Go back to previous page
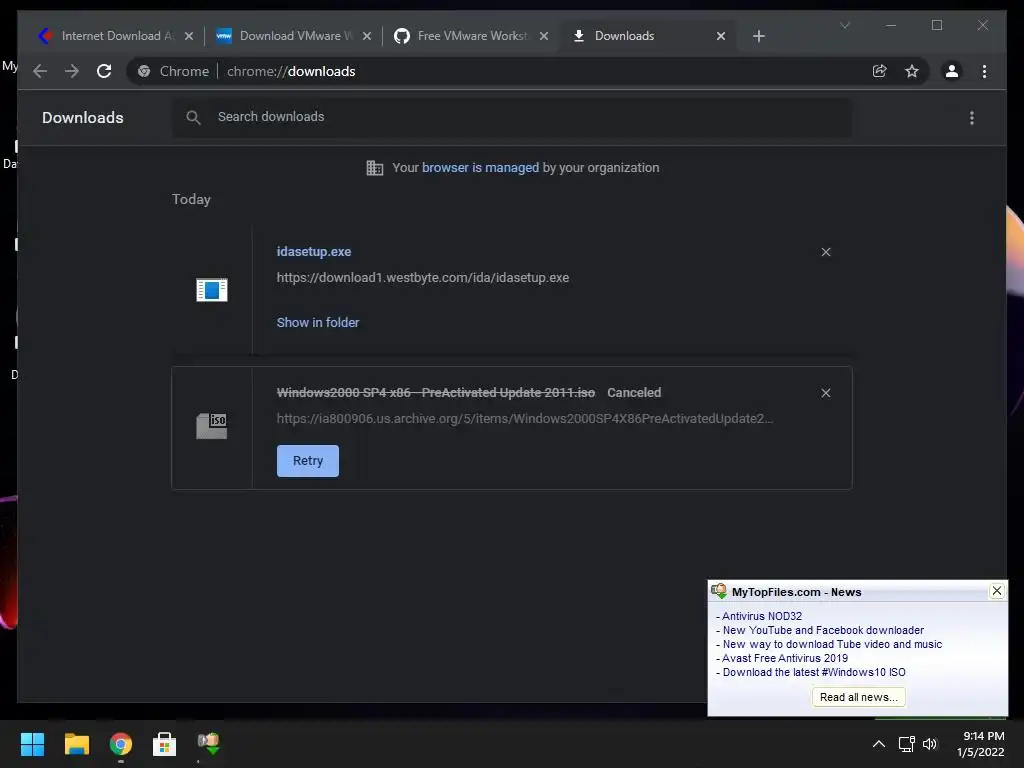The height and width of the screenshot is (768, 1024). tap(40, 71)
